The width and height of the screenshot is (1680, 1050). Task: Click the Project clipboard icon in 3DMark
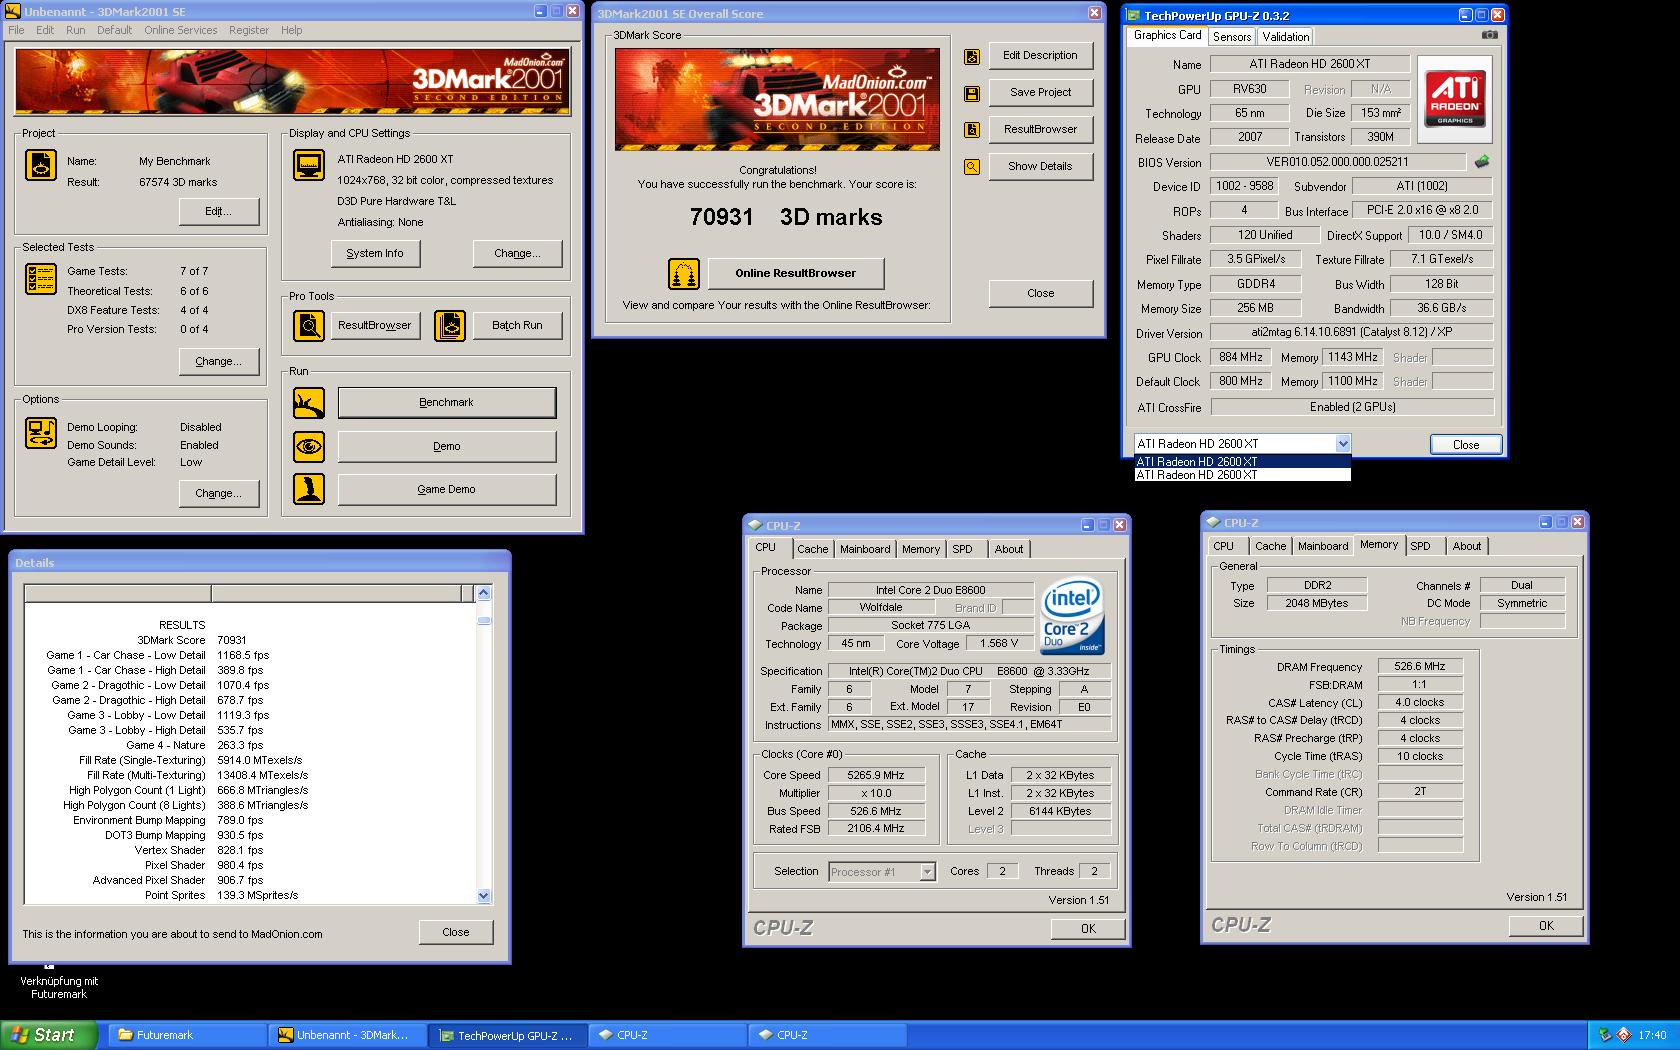[41, 165]
